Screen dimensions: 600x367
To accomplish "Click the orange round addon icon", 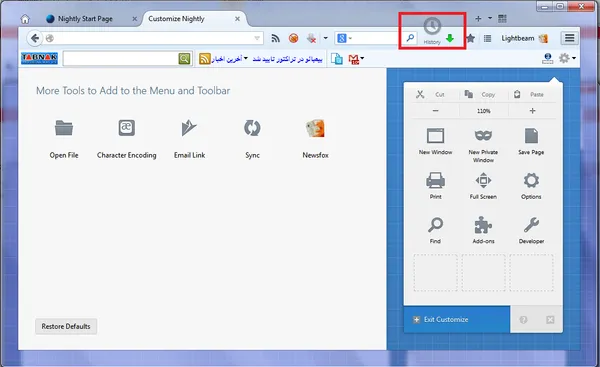I will click(293, 38).
